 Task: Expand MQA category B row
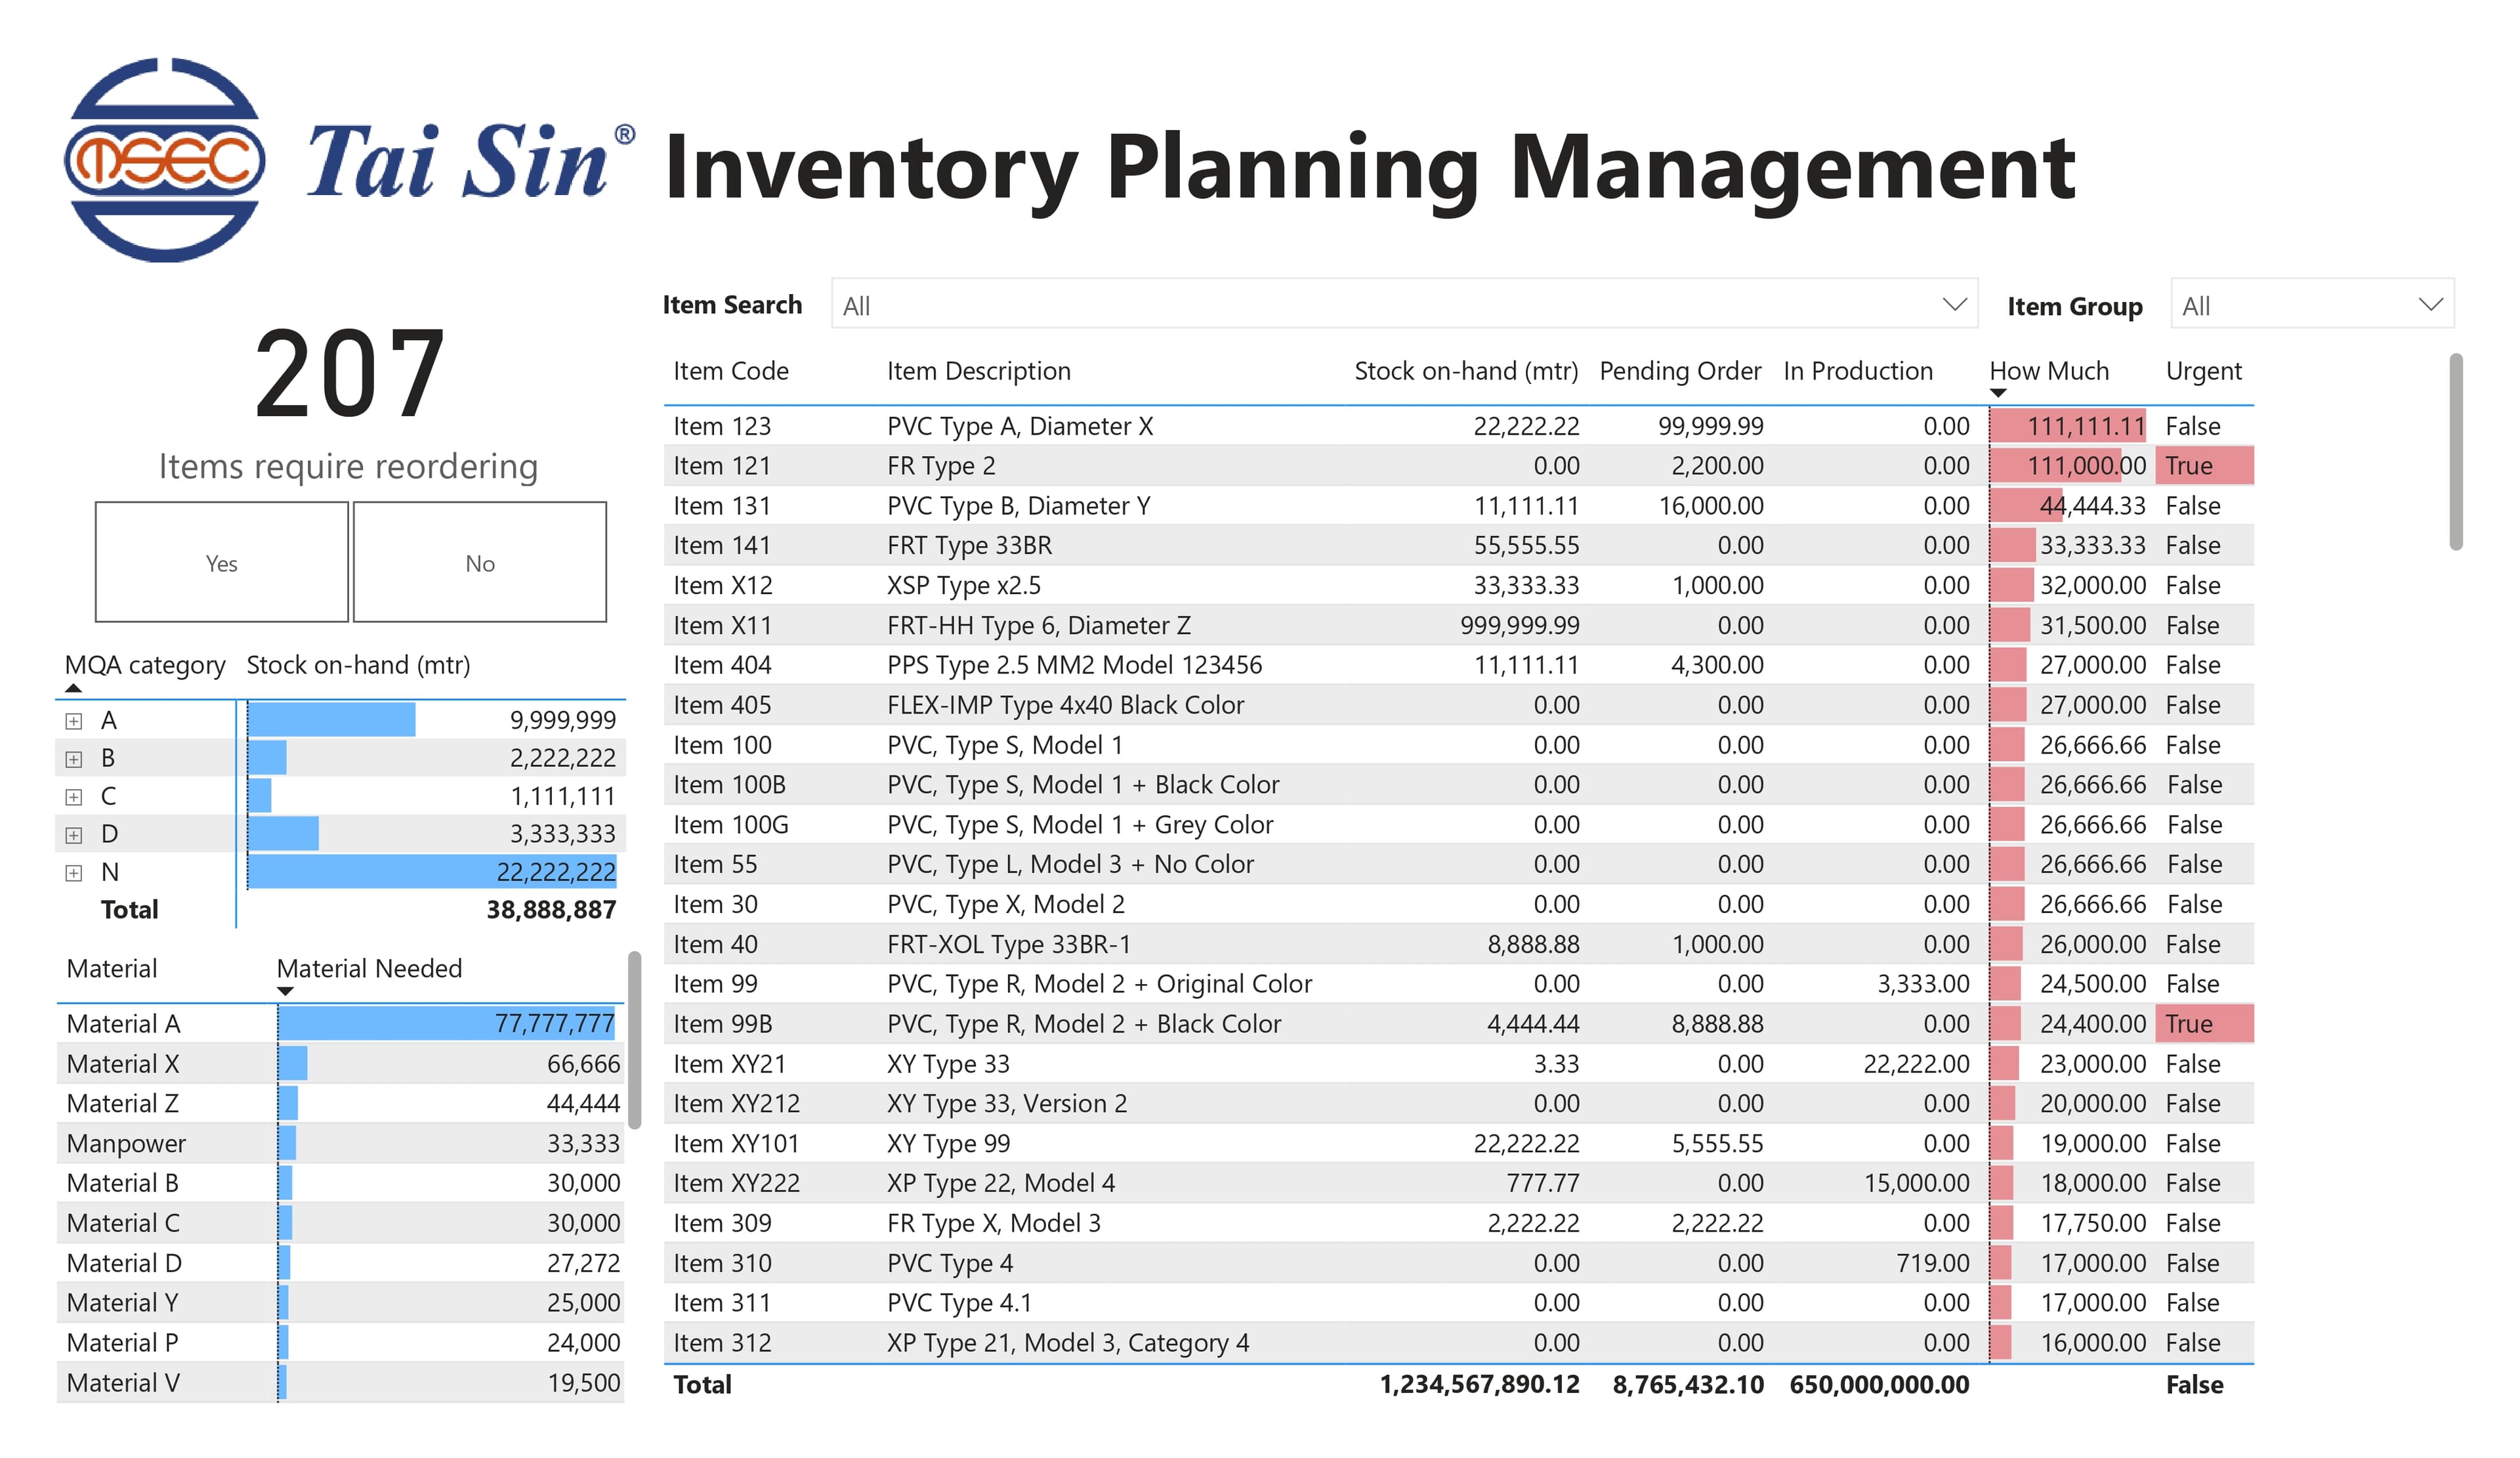(x=73, y=759)
